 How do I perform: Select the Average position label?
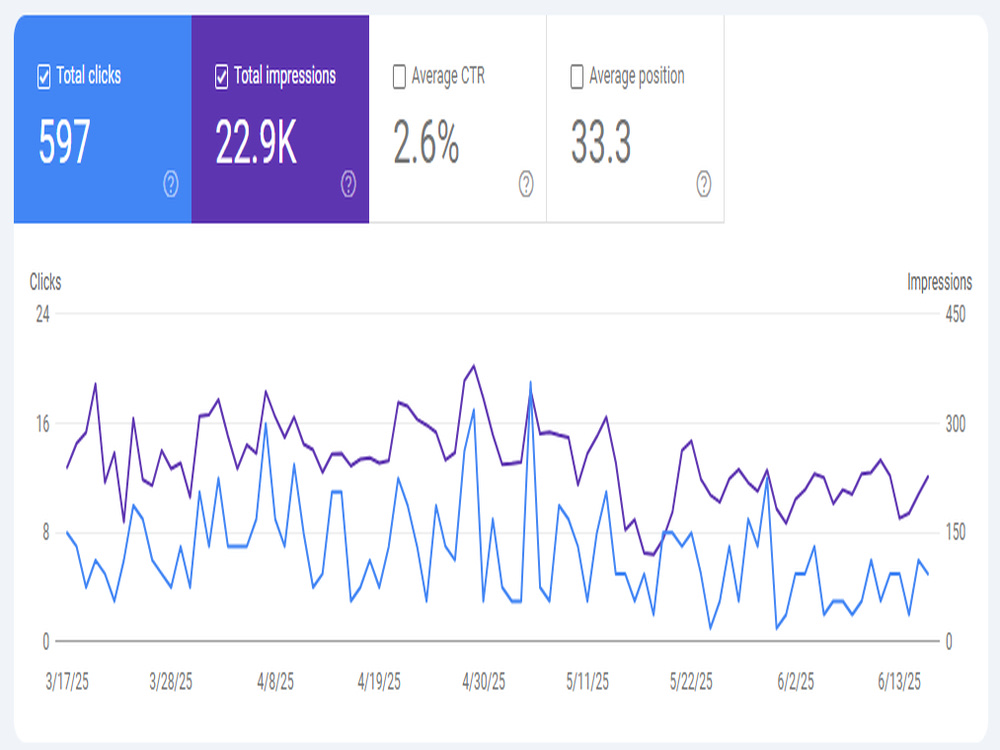[x=636, y=77]
